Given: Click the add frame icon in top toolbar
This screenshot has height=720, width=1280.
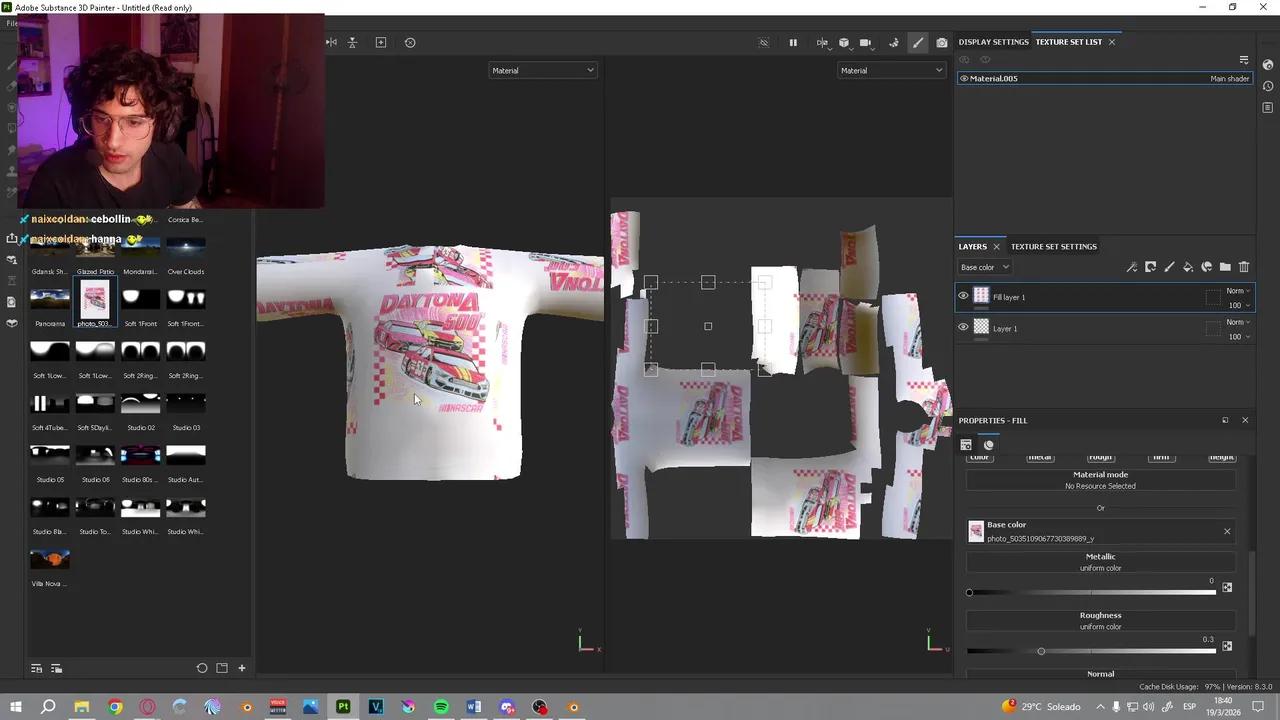Looking at the screenshot, I should (x=381, y=42).
